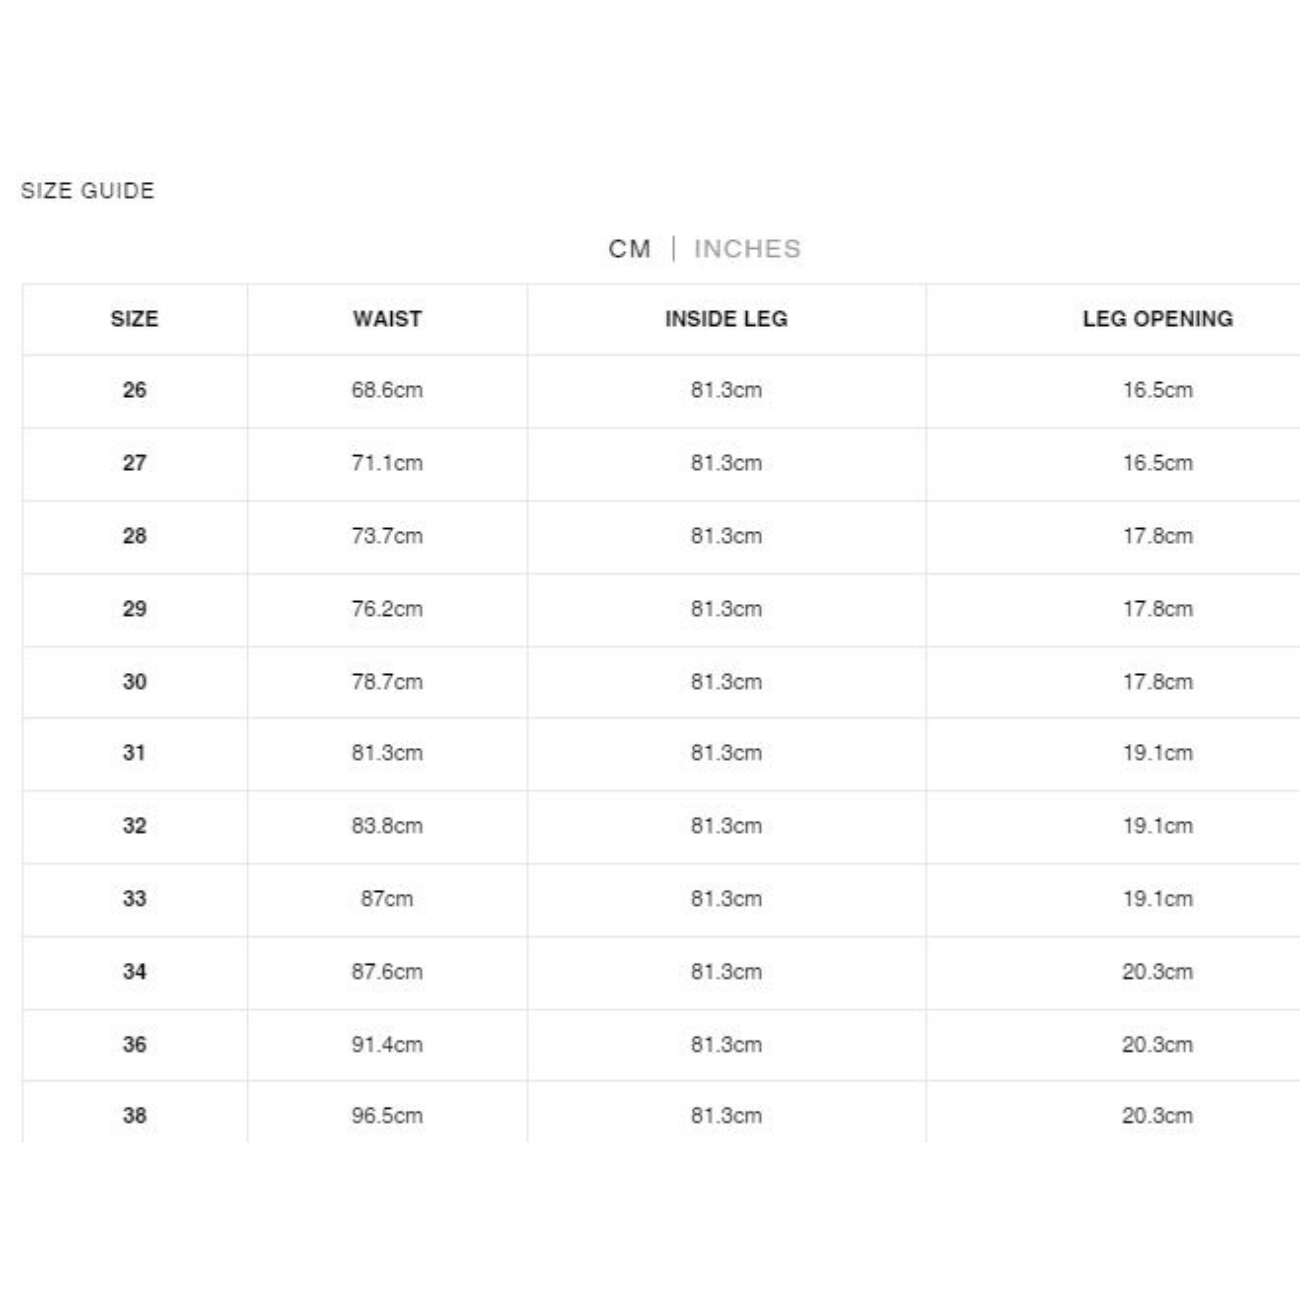Click the WAIST column header
The height and width of the screenshot is (1300, 1300).
387,319
